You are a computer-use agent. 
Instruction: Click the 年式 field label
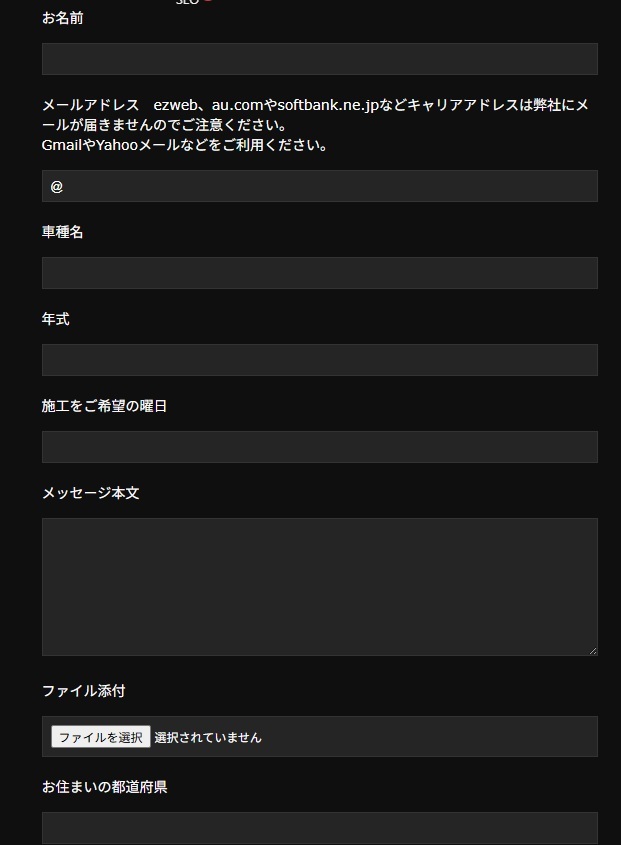coord(56,319)
